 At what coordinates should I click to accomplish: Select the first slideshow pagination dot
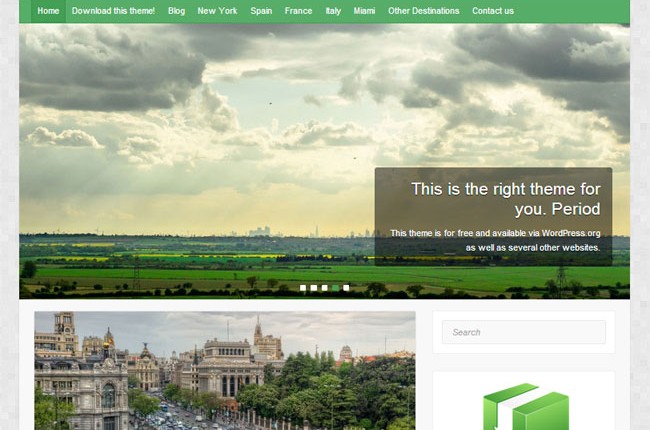(303, 287)
